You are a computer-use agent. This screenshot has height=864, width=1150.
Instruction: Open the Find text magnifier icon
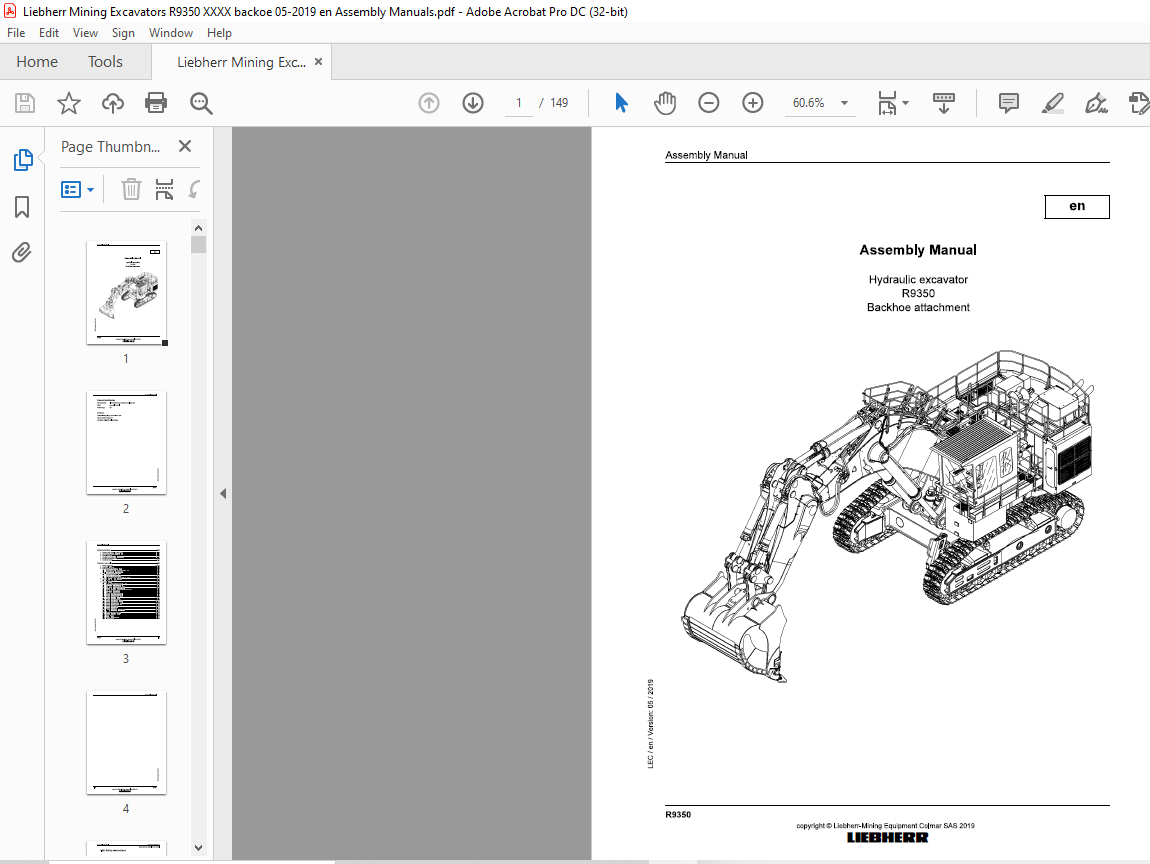click(x=201, y=103)
